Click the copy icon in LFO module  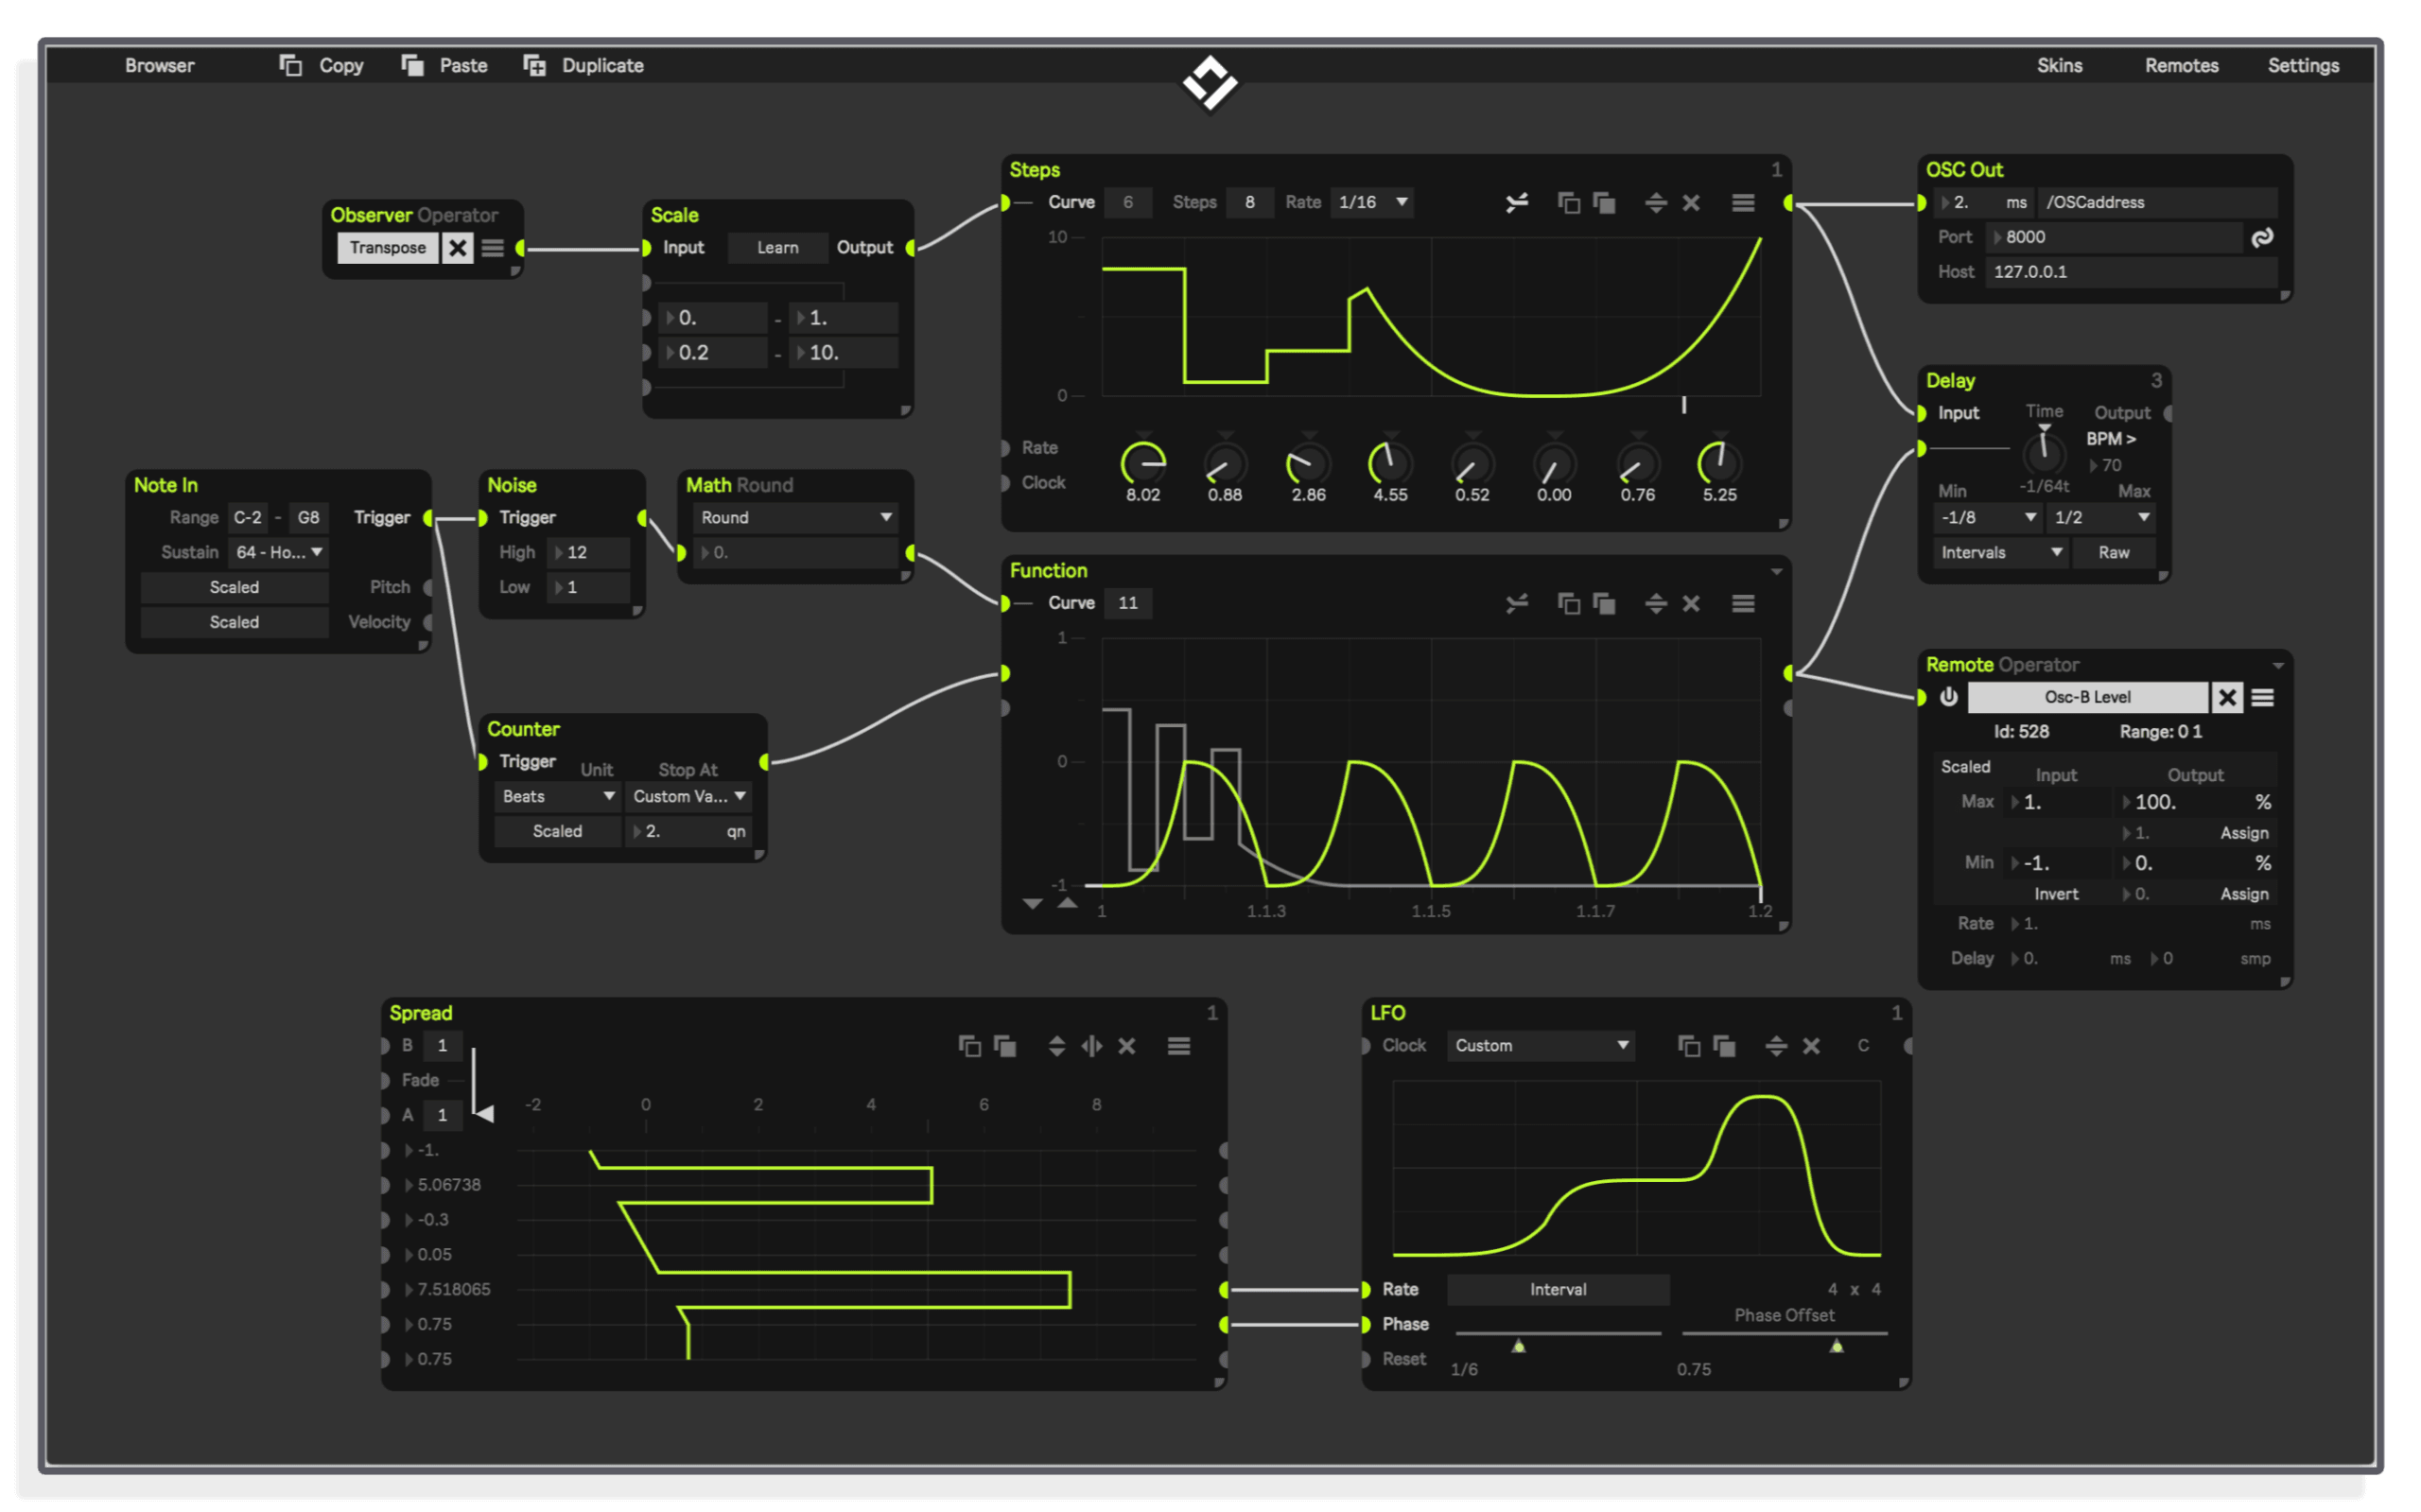[1689, 1046]
